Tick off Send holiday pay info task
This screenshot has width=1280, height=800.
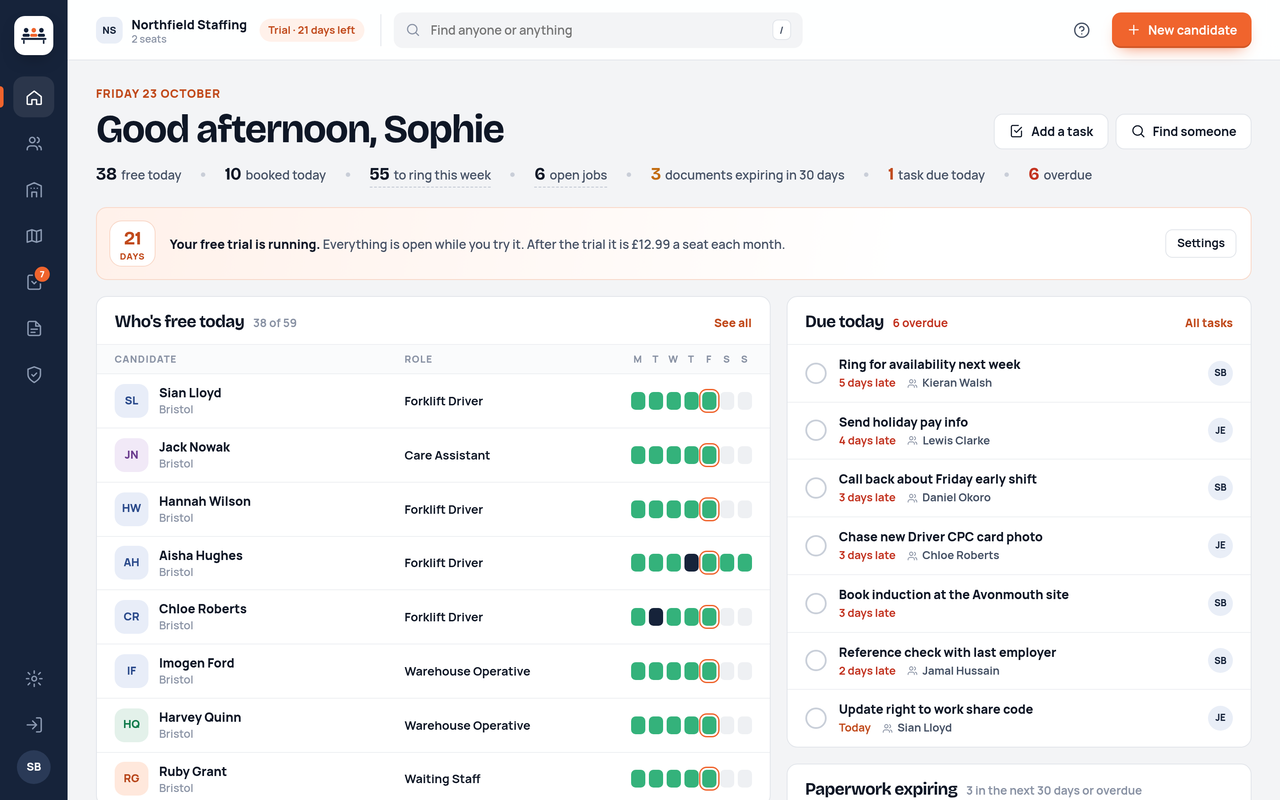[816, 431]
